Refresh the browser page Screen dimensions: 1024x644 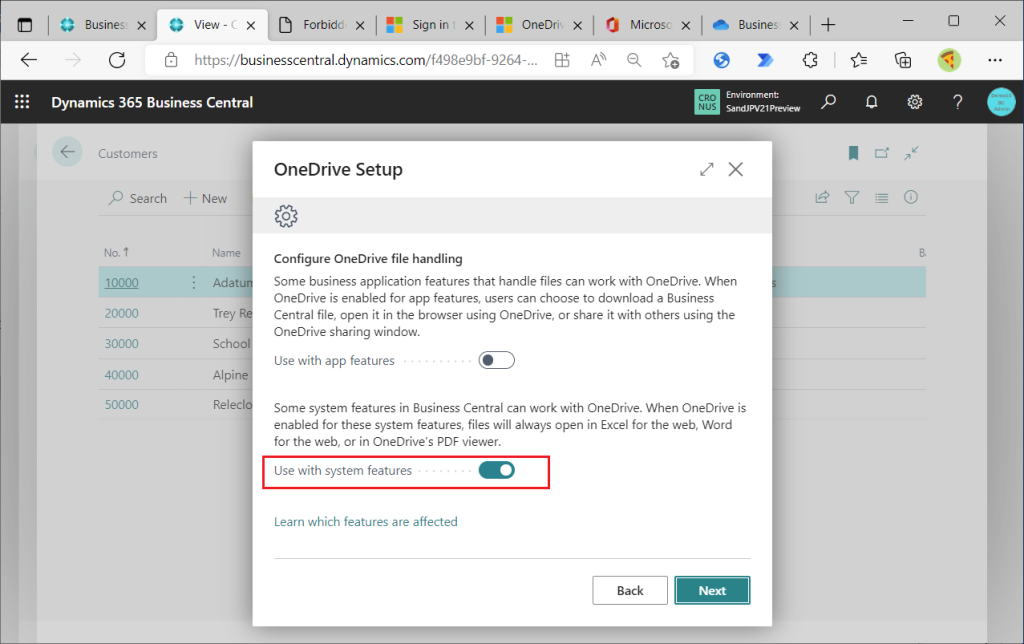pyautogui.click(x=117, y=60)
